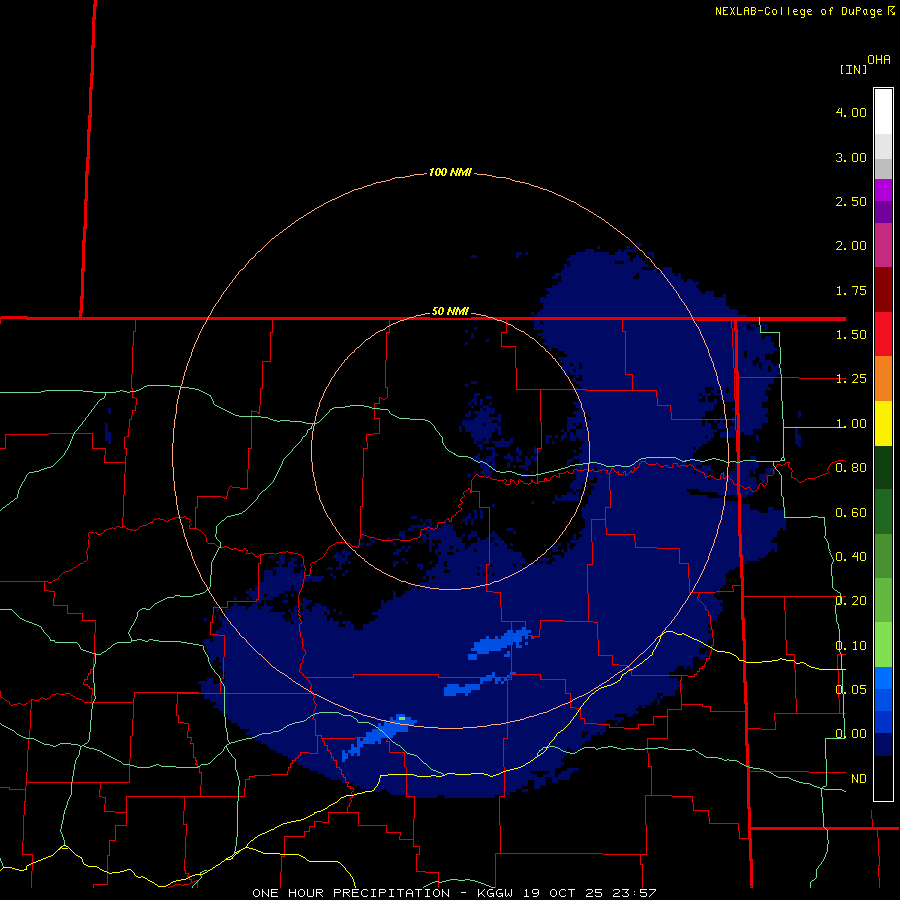This screenshot has width=900, height=900.
Task: Click the 0.20 legend value
Action: pos(851,601)
